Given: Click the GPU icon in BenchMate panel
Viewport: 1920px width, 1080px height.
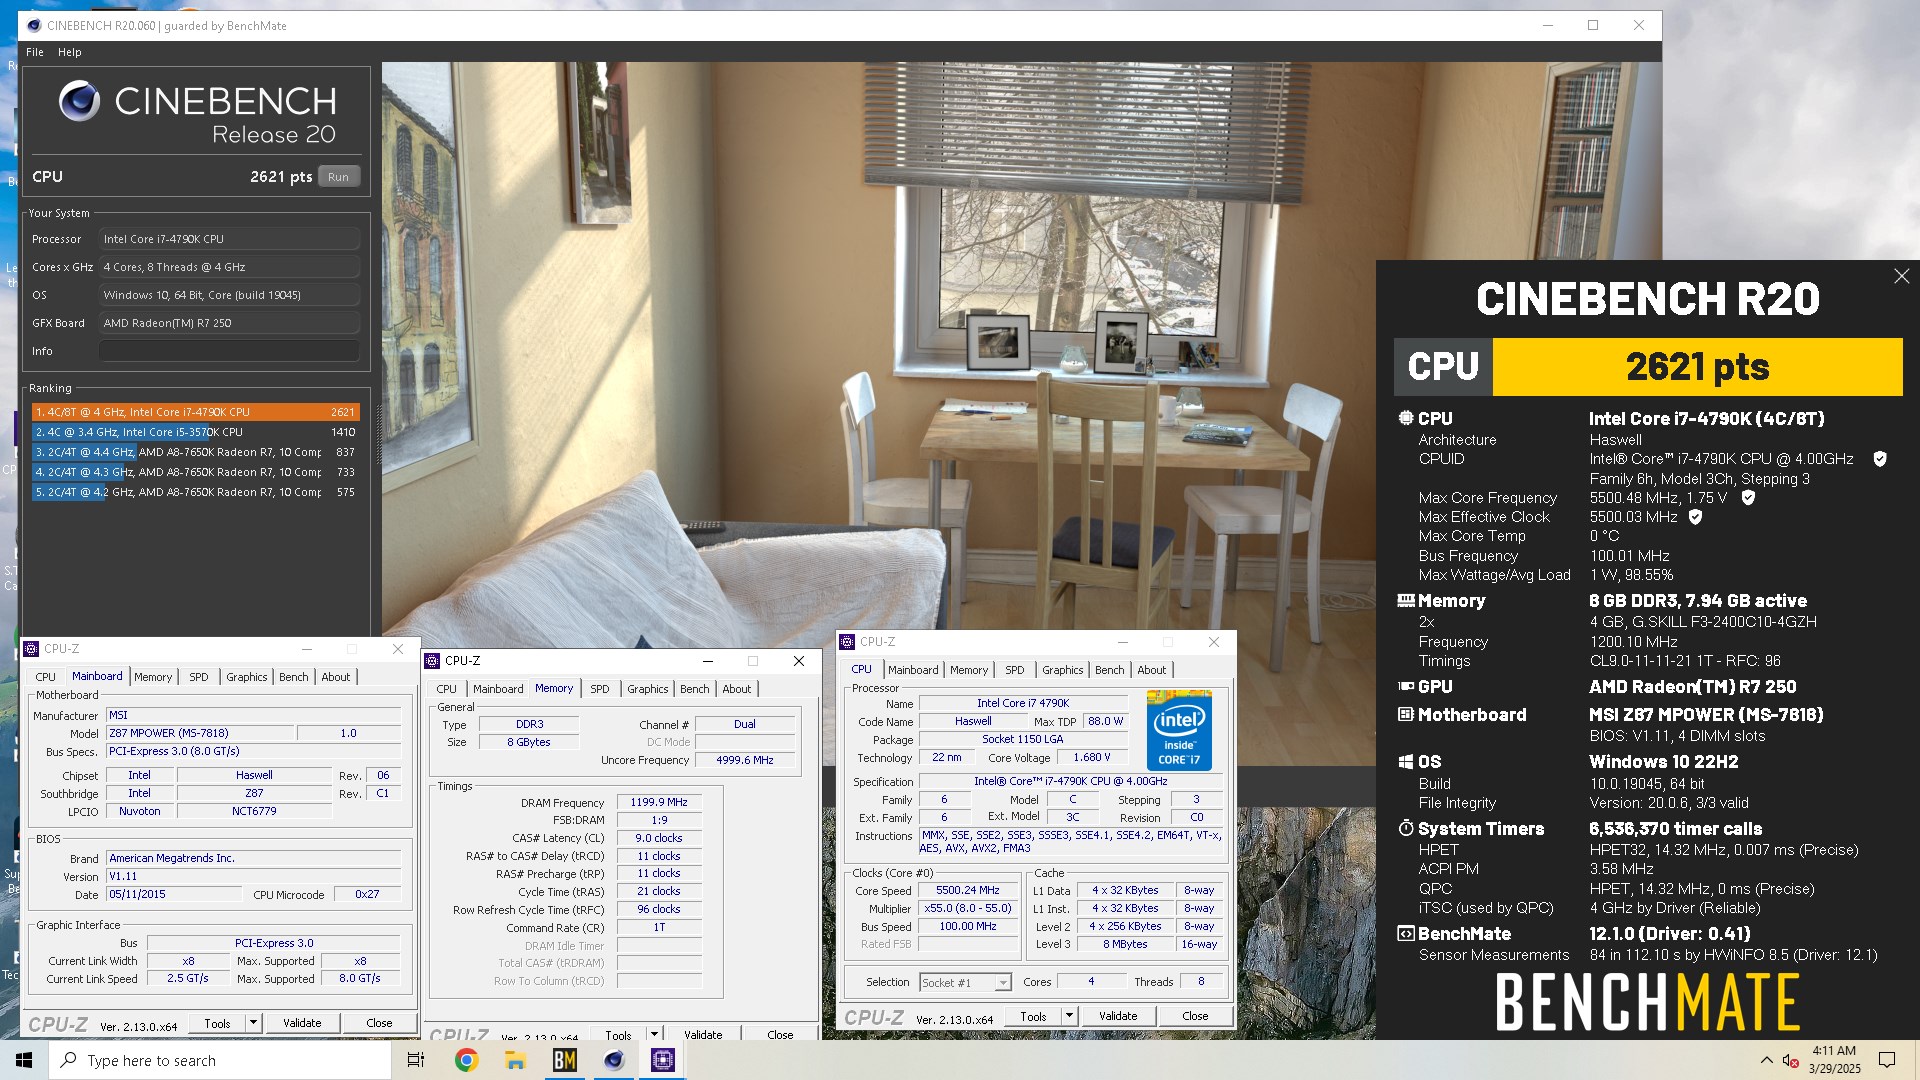Looking at the screenshot, I should point(1406,686).
